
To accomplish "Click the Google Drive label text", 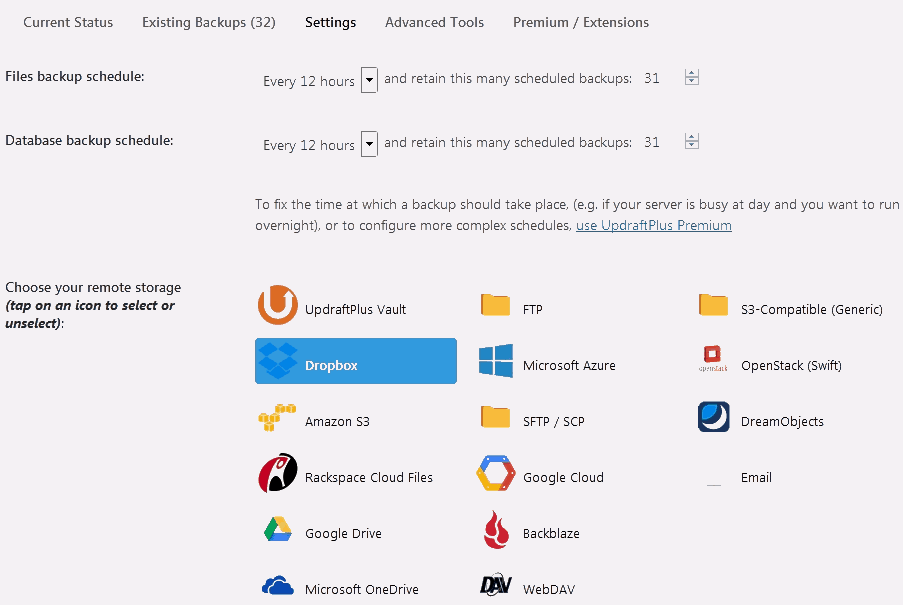I will coord(343,534).
